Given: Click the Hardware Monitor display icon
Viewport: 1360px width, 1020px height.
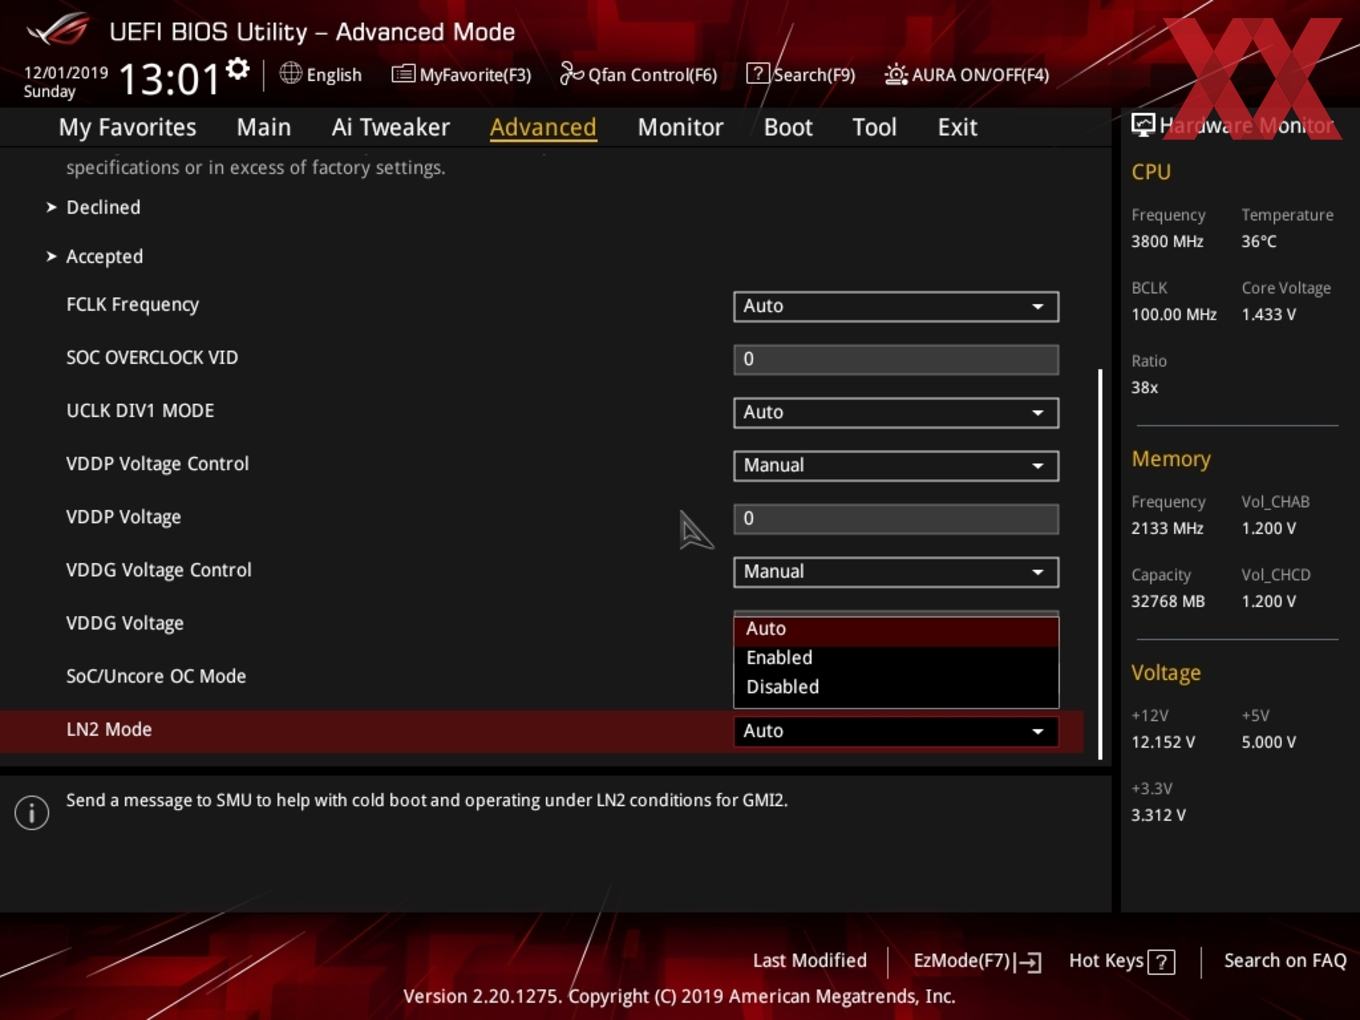Looking at the screenshot, I should click(x=1143, y=125).
